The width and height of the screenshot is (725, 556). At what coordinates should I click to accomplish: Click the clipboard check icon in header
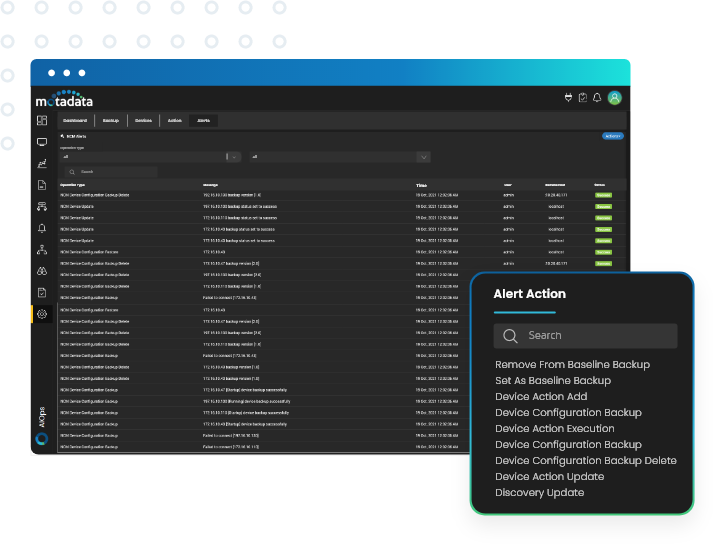[x=583, y=98]
